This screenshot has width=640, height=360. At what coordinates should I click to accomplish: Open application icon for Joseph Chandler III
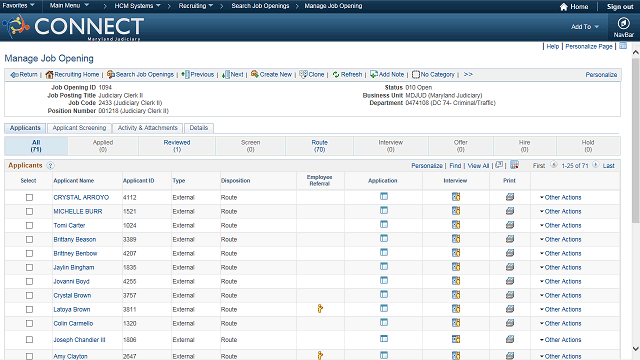click(384, 339)
